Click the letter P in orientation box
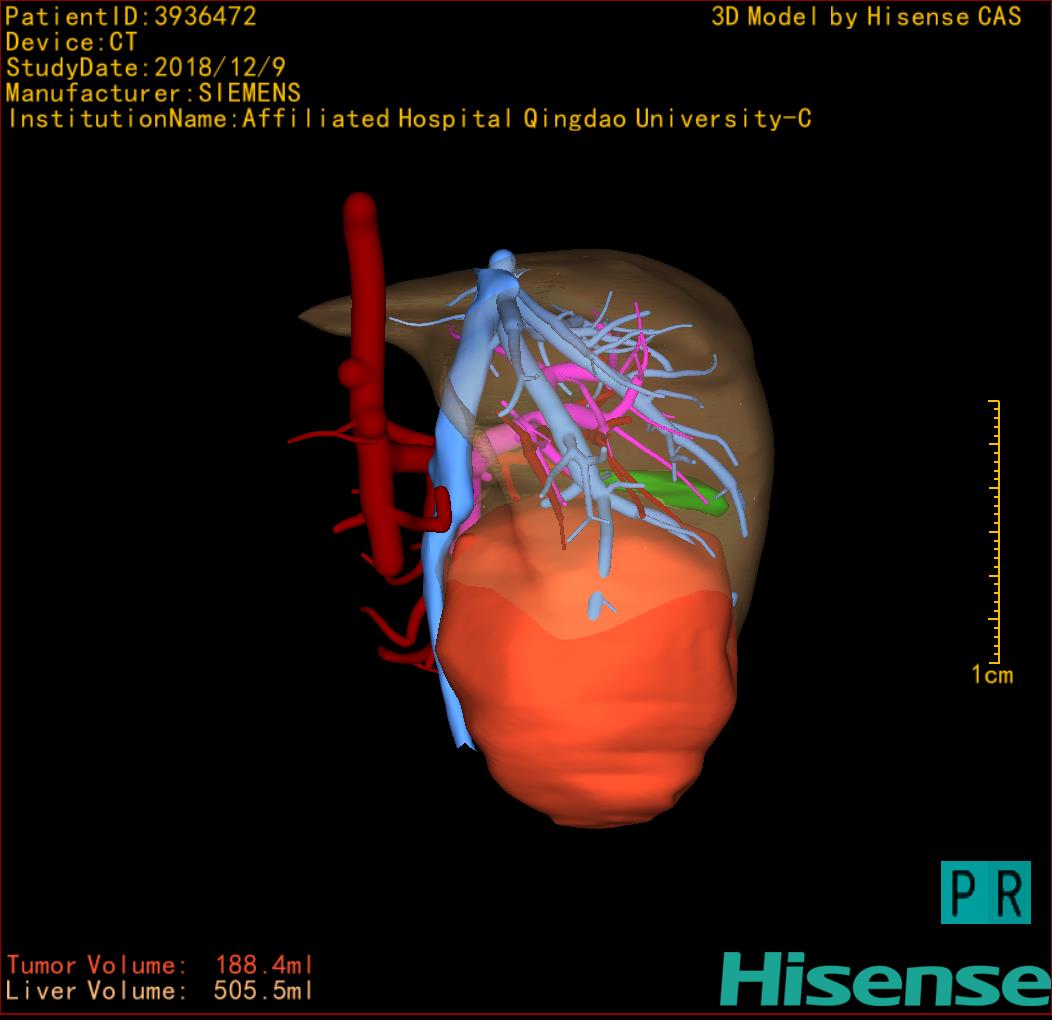 tap(964, 893)
